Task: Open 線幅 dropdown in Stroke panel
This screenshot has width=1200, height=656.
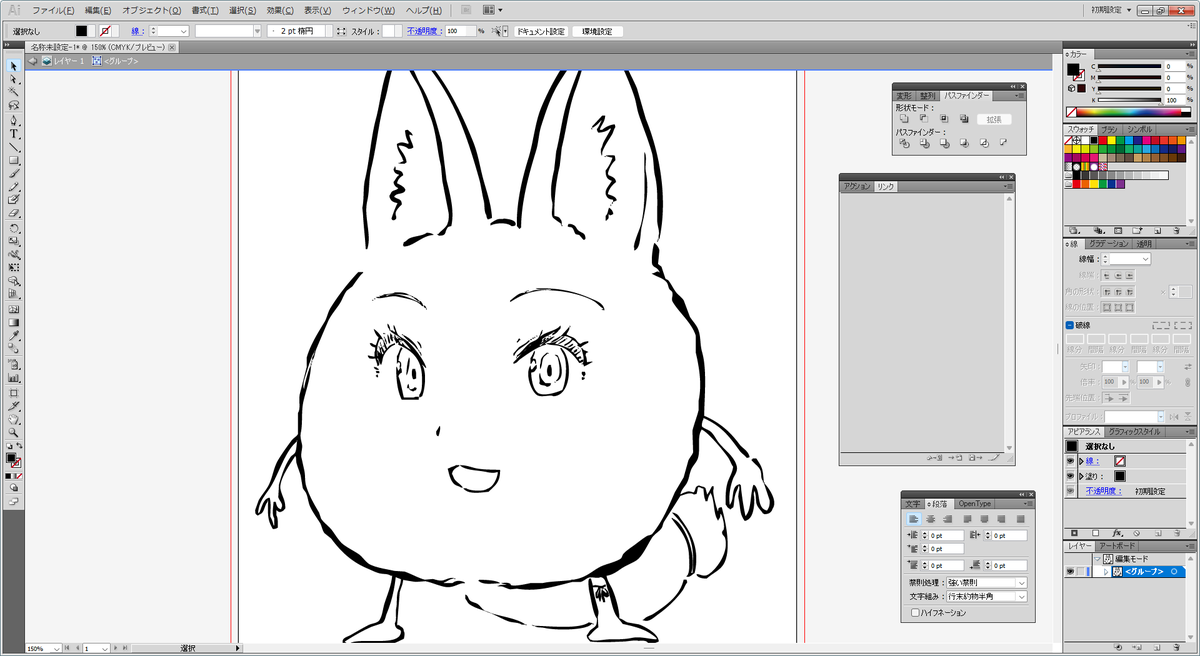Action: pyautogui.click(x=1145, y=259)
